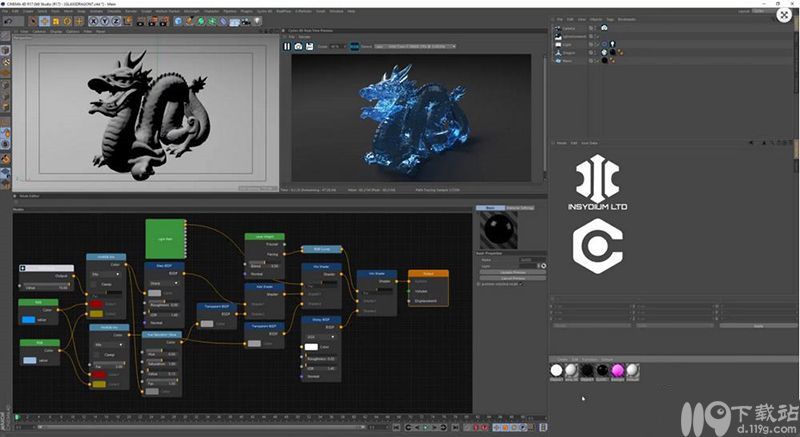Click the Update Preview button
The height and width of the screenshot is (437, 800).
point(513,272)
